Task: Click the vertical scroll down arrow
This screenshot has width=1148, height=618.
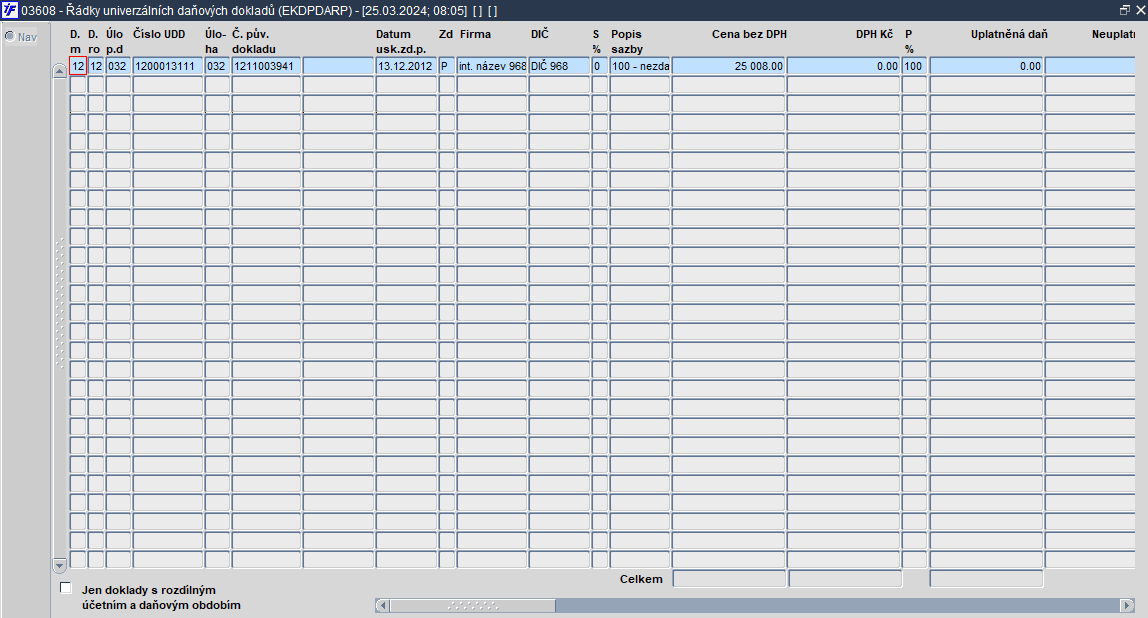Action: 59,565
